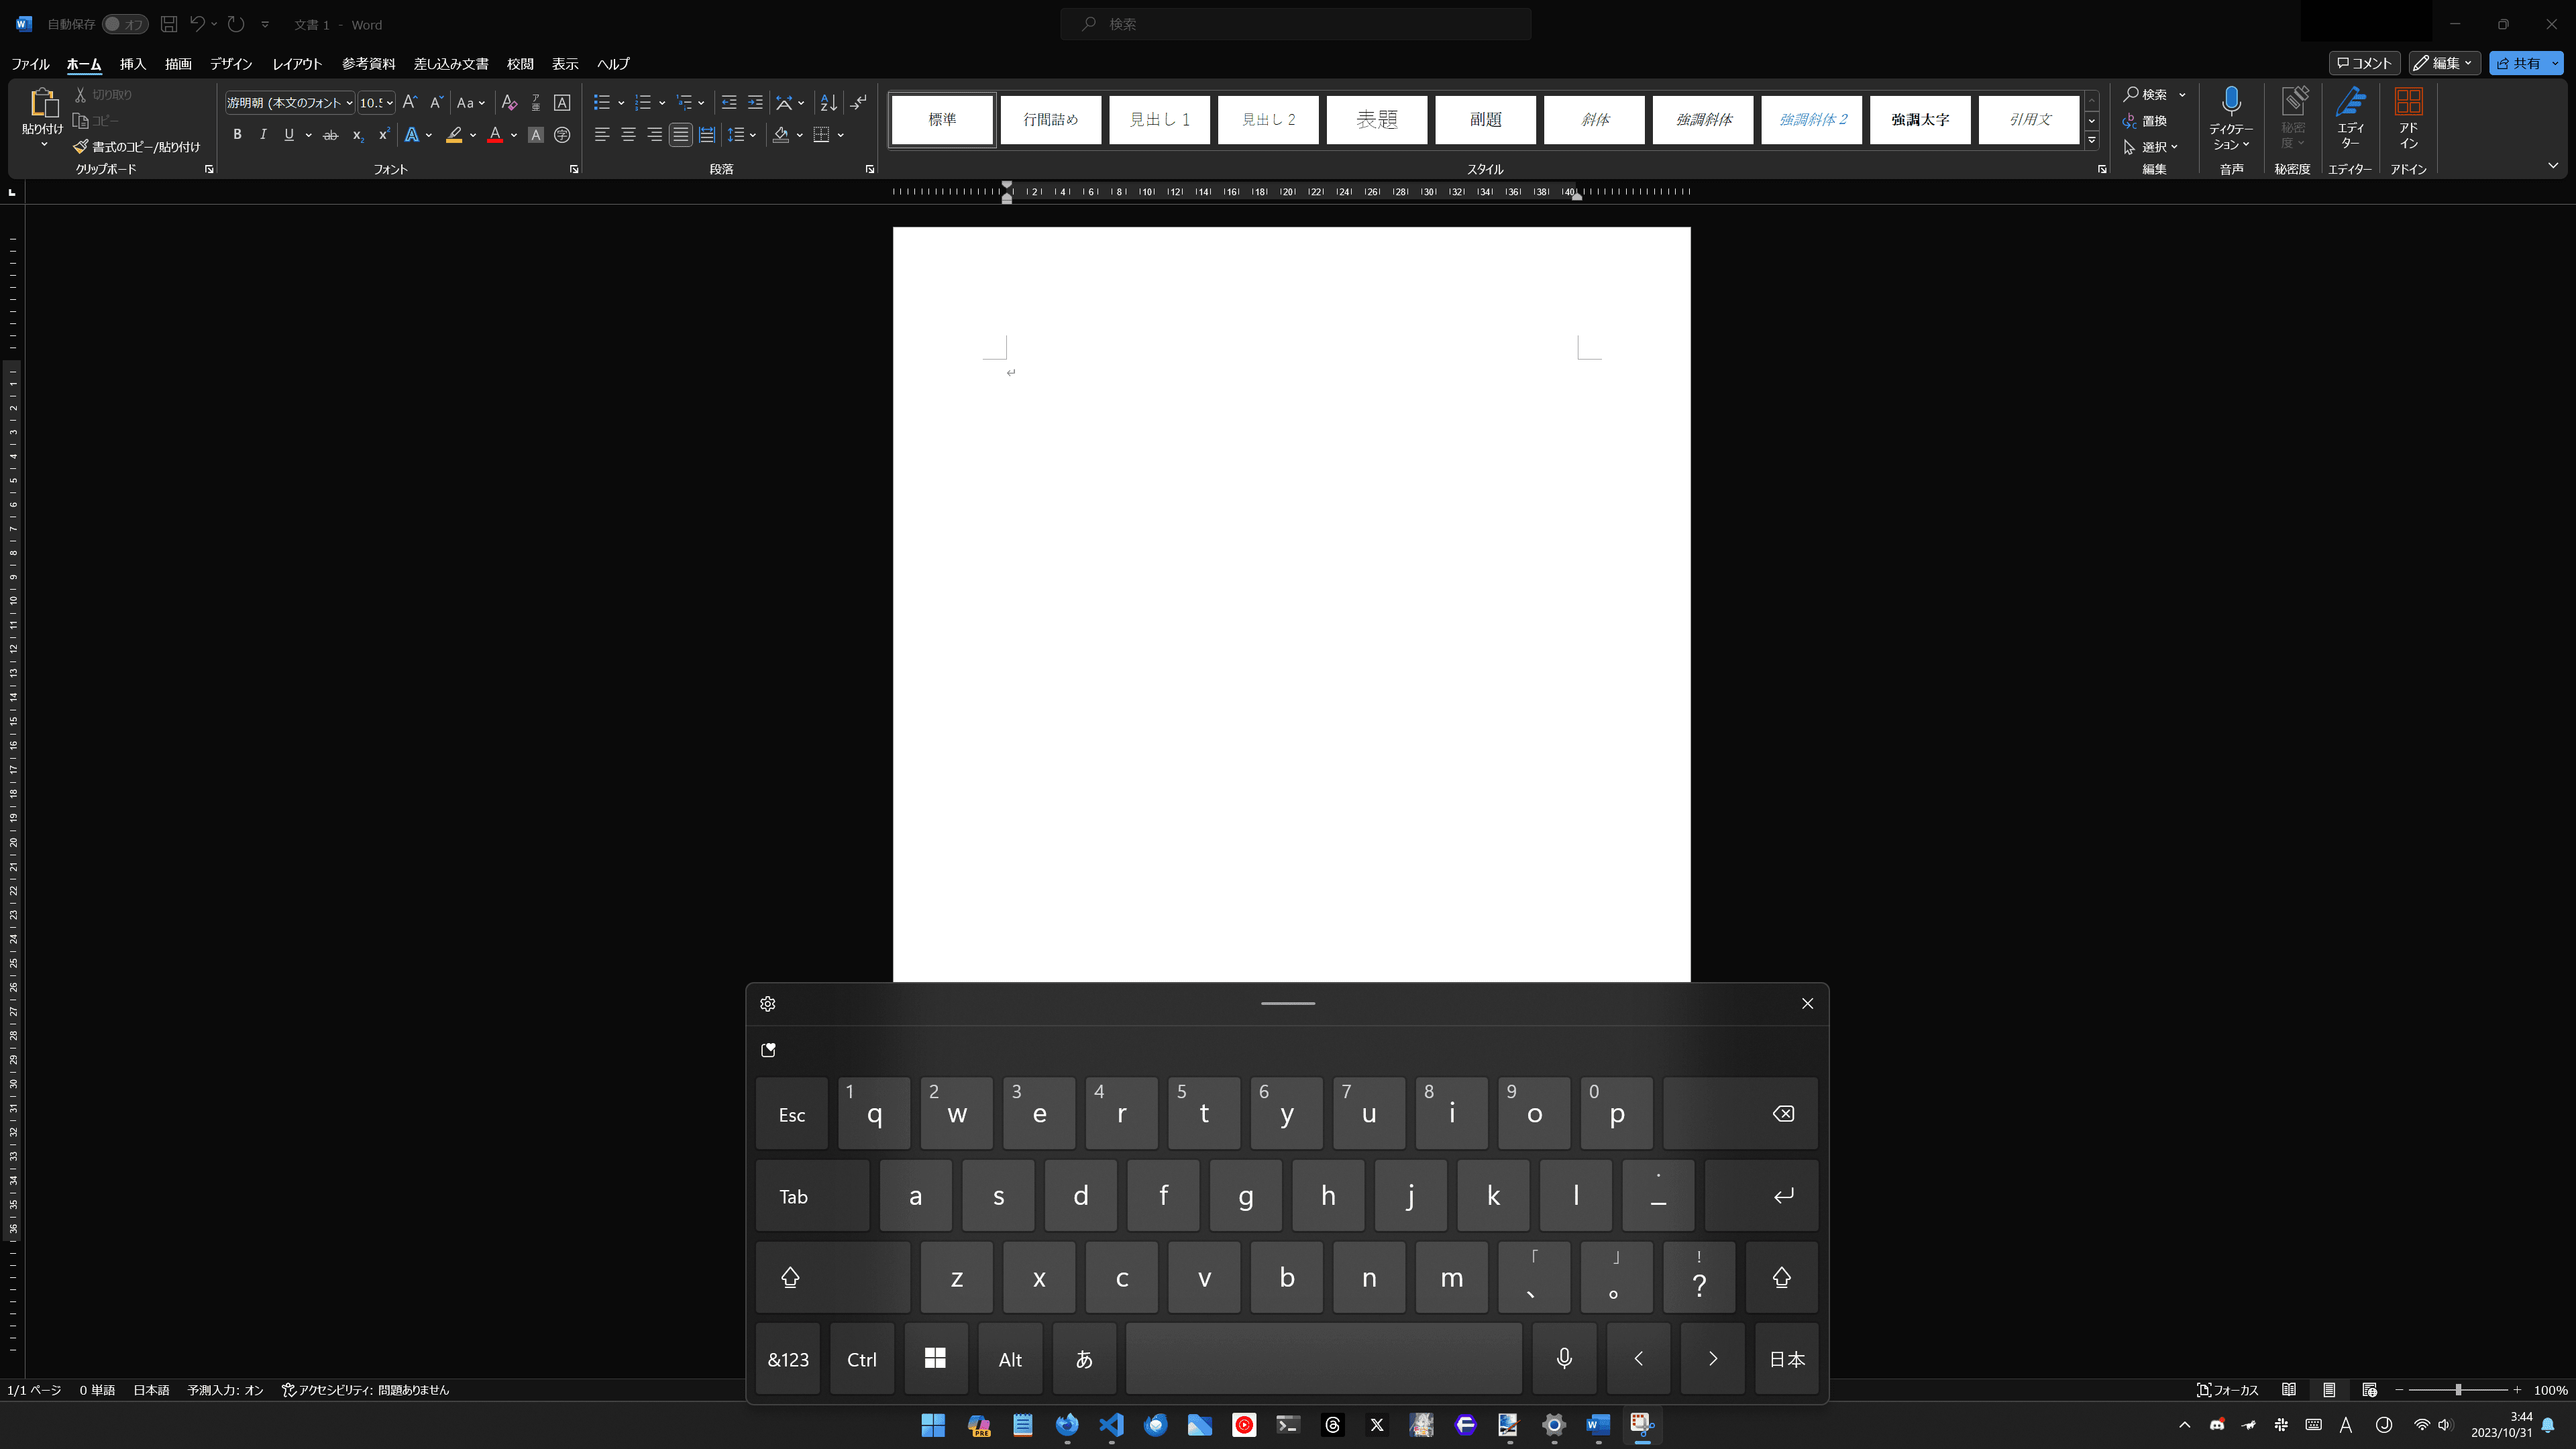Switch to the 挿入 tab

(x=133, y=64)
